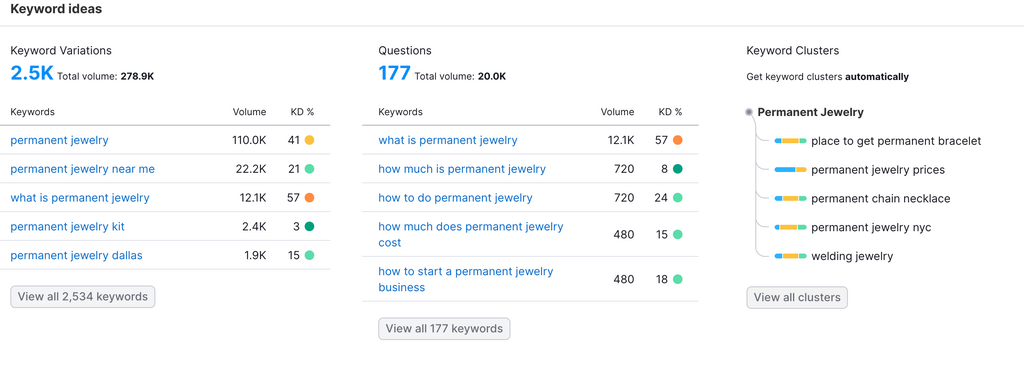Click the intent bar icon beside permanent jewelry prices
1024x380 pixels.
(790, 170)
